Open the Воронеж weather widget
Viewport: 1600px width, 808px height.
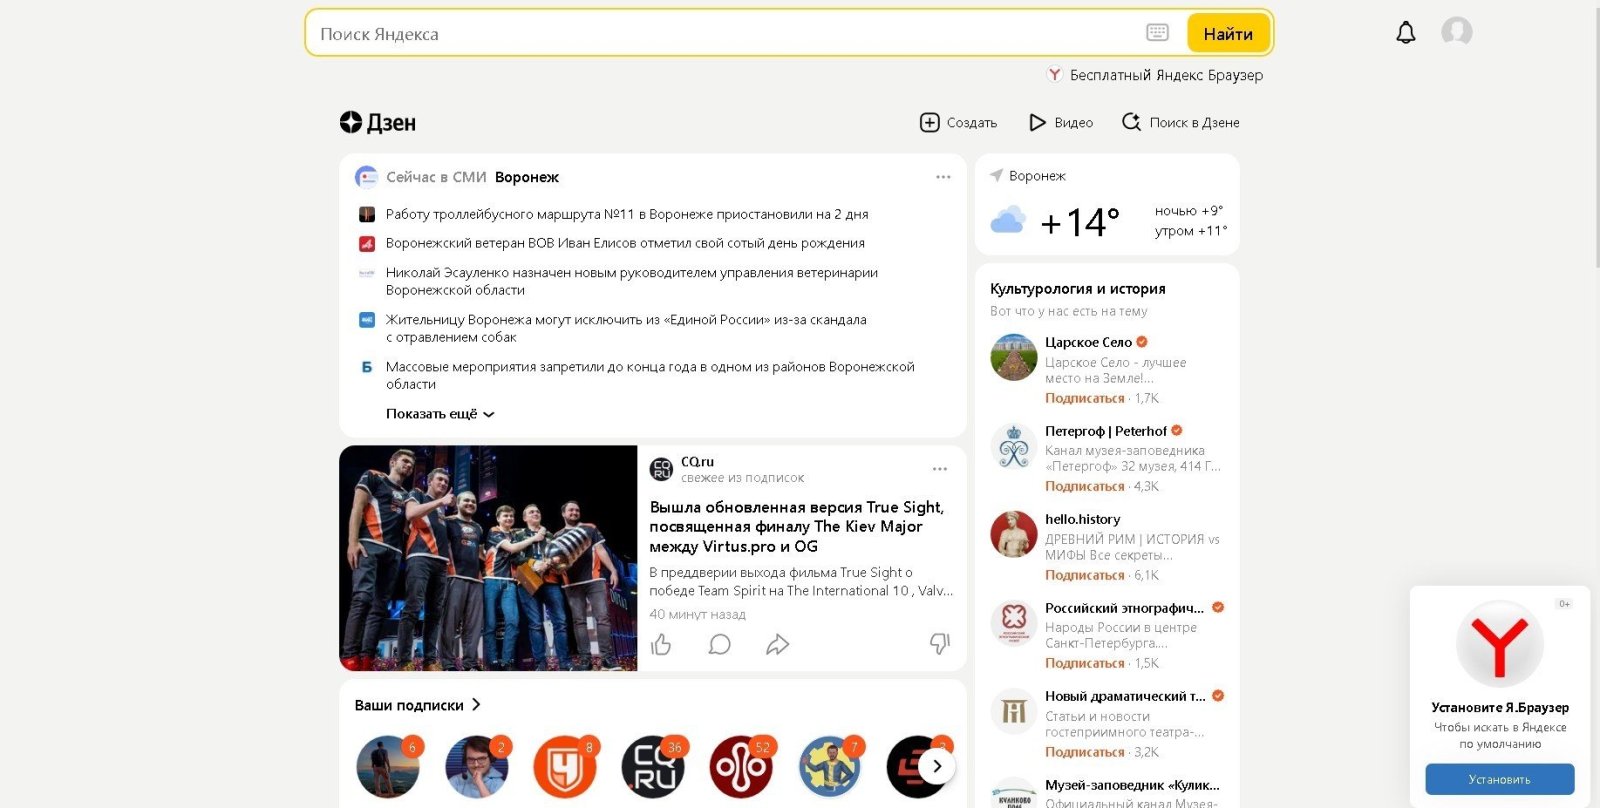[x=1106, y=205]
